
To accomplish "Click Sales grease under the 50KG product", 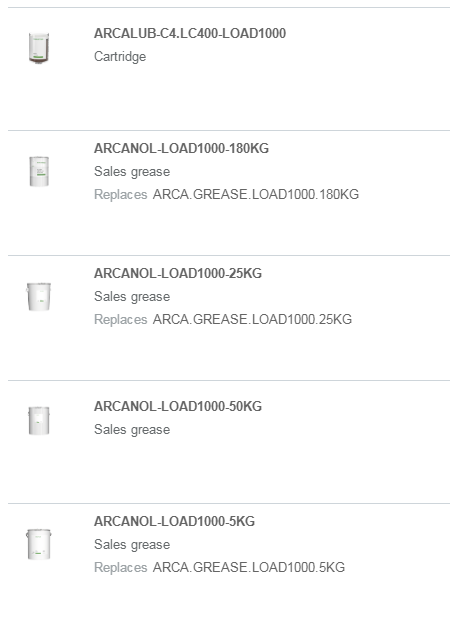I will pos(132,429).
